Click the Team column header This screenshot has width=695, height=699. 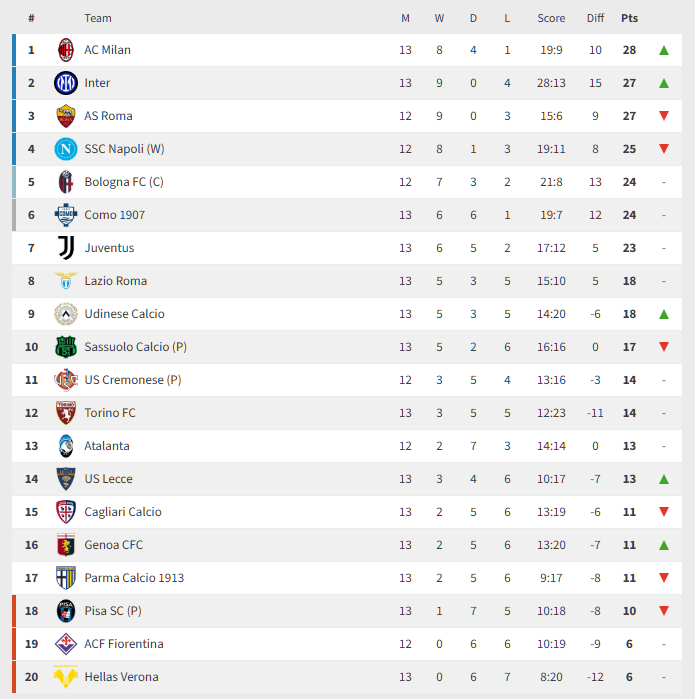click(98, 18)
